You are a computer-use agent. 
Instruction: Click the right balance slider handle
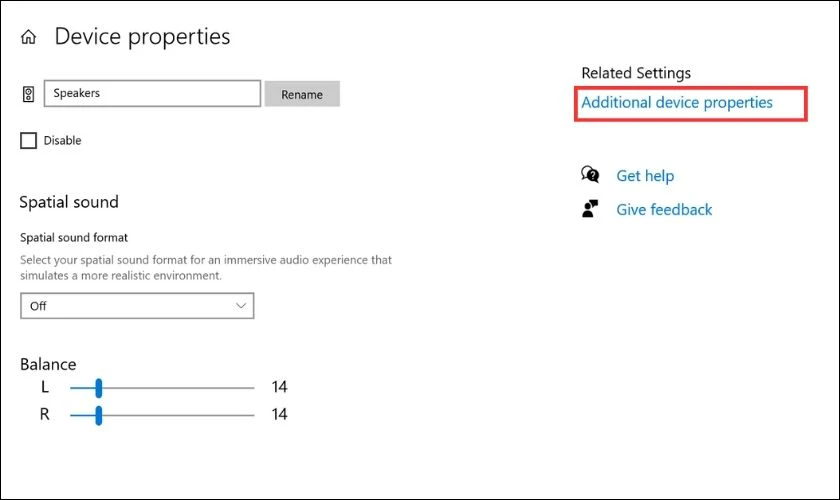(99, 415)
